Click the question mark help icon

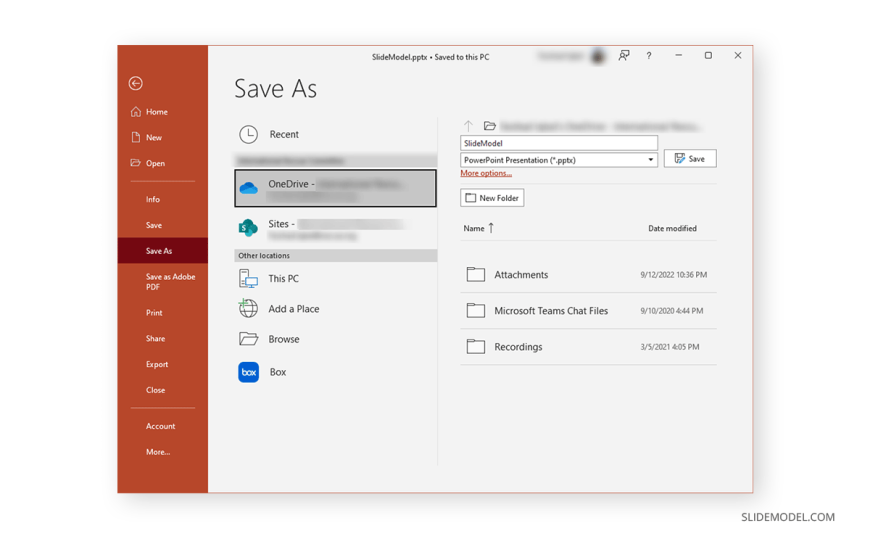coord(648,56)
